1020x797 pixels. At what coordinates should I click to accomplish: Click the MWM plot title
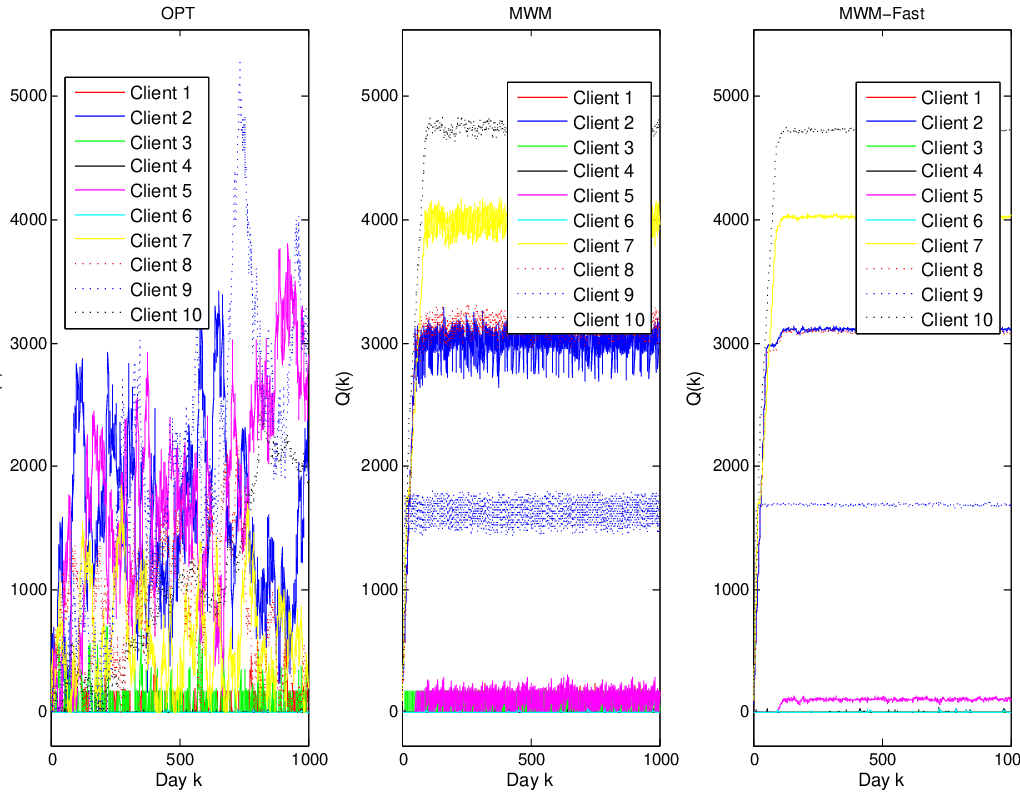(530, 13)
